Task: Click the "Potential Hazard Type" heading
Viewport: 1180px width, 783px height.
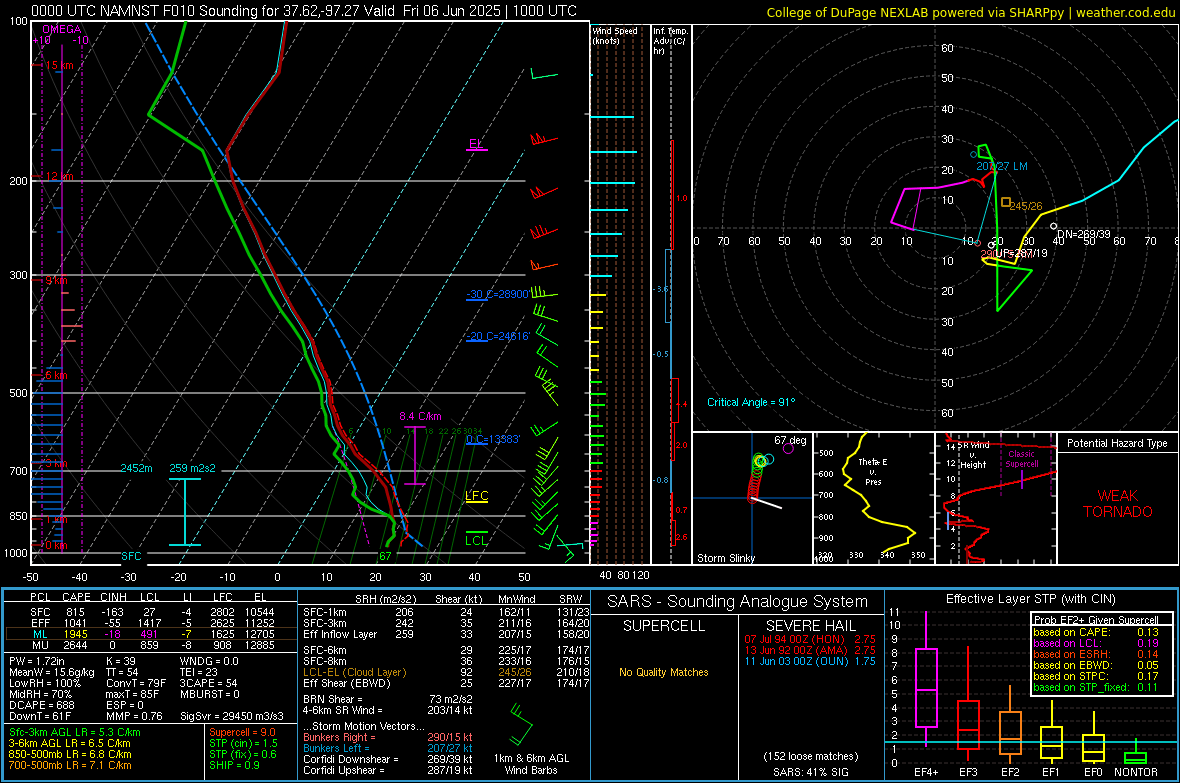Action: (x=1117, y=443)
